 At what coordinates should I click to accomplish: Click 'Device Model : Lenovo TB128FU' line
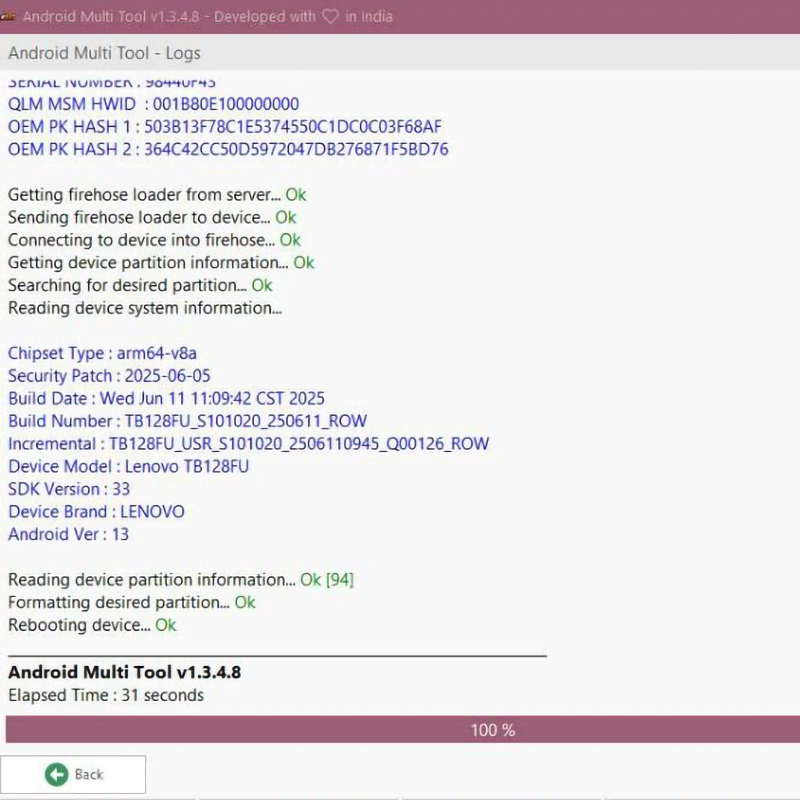(x=129, y=466)
